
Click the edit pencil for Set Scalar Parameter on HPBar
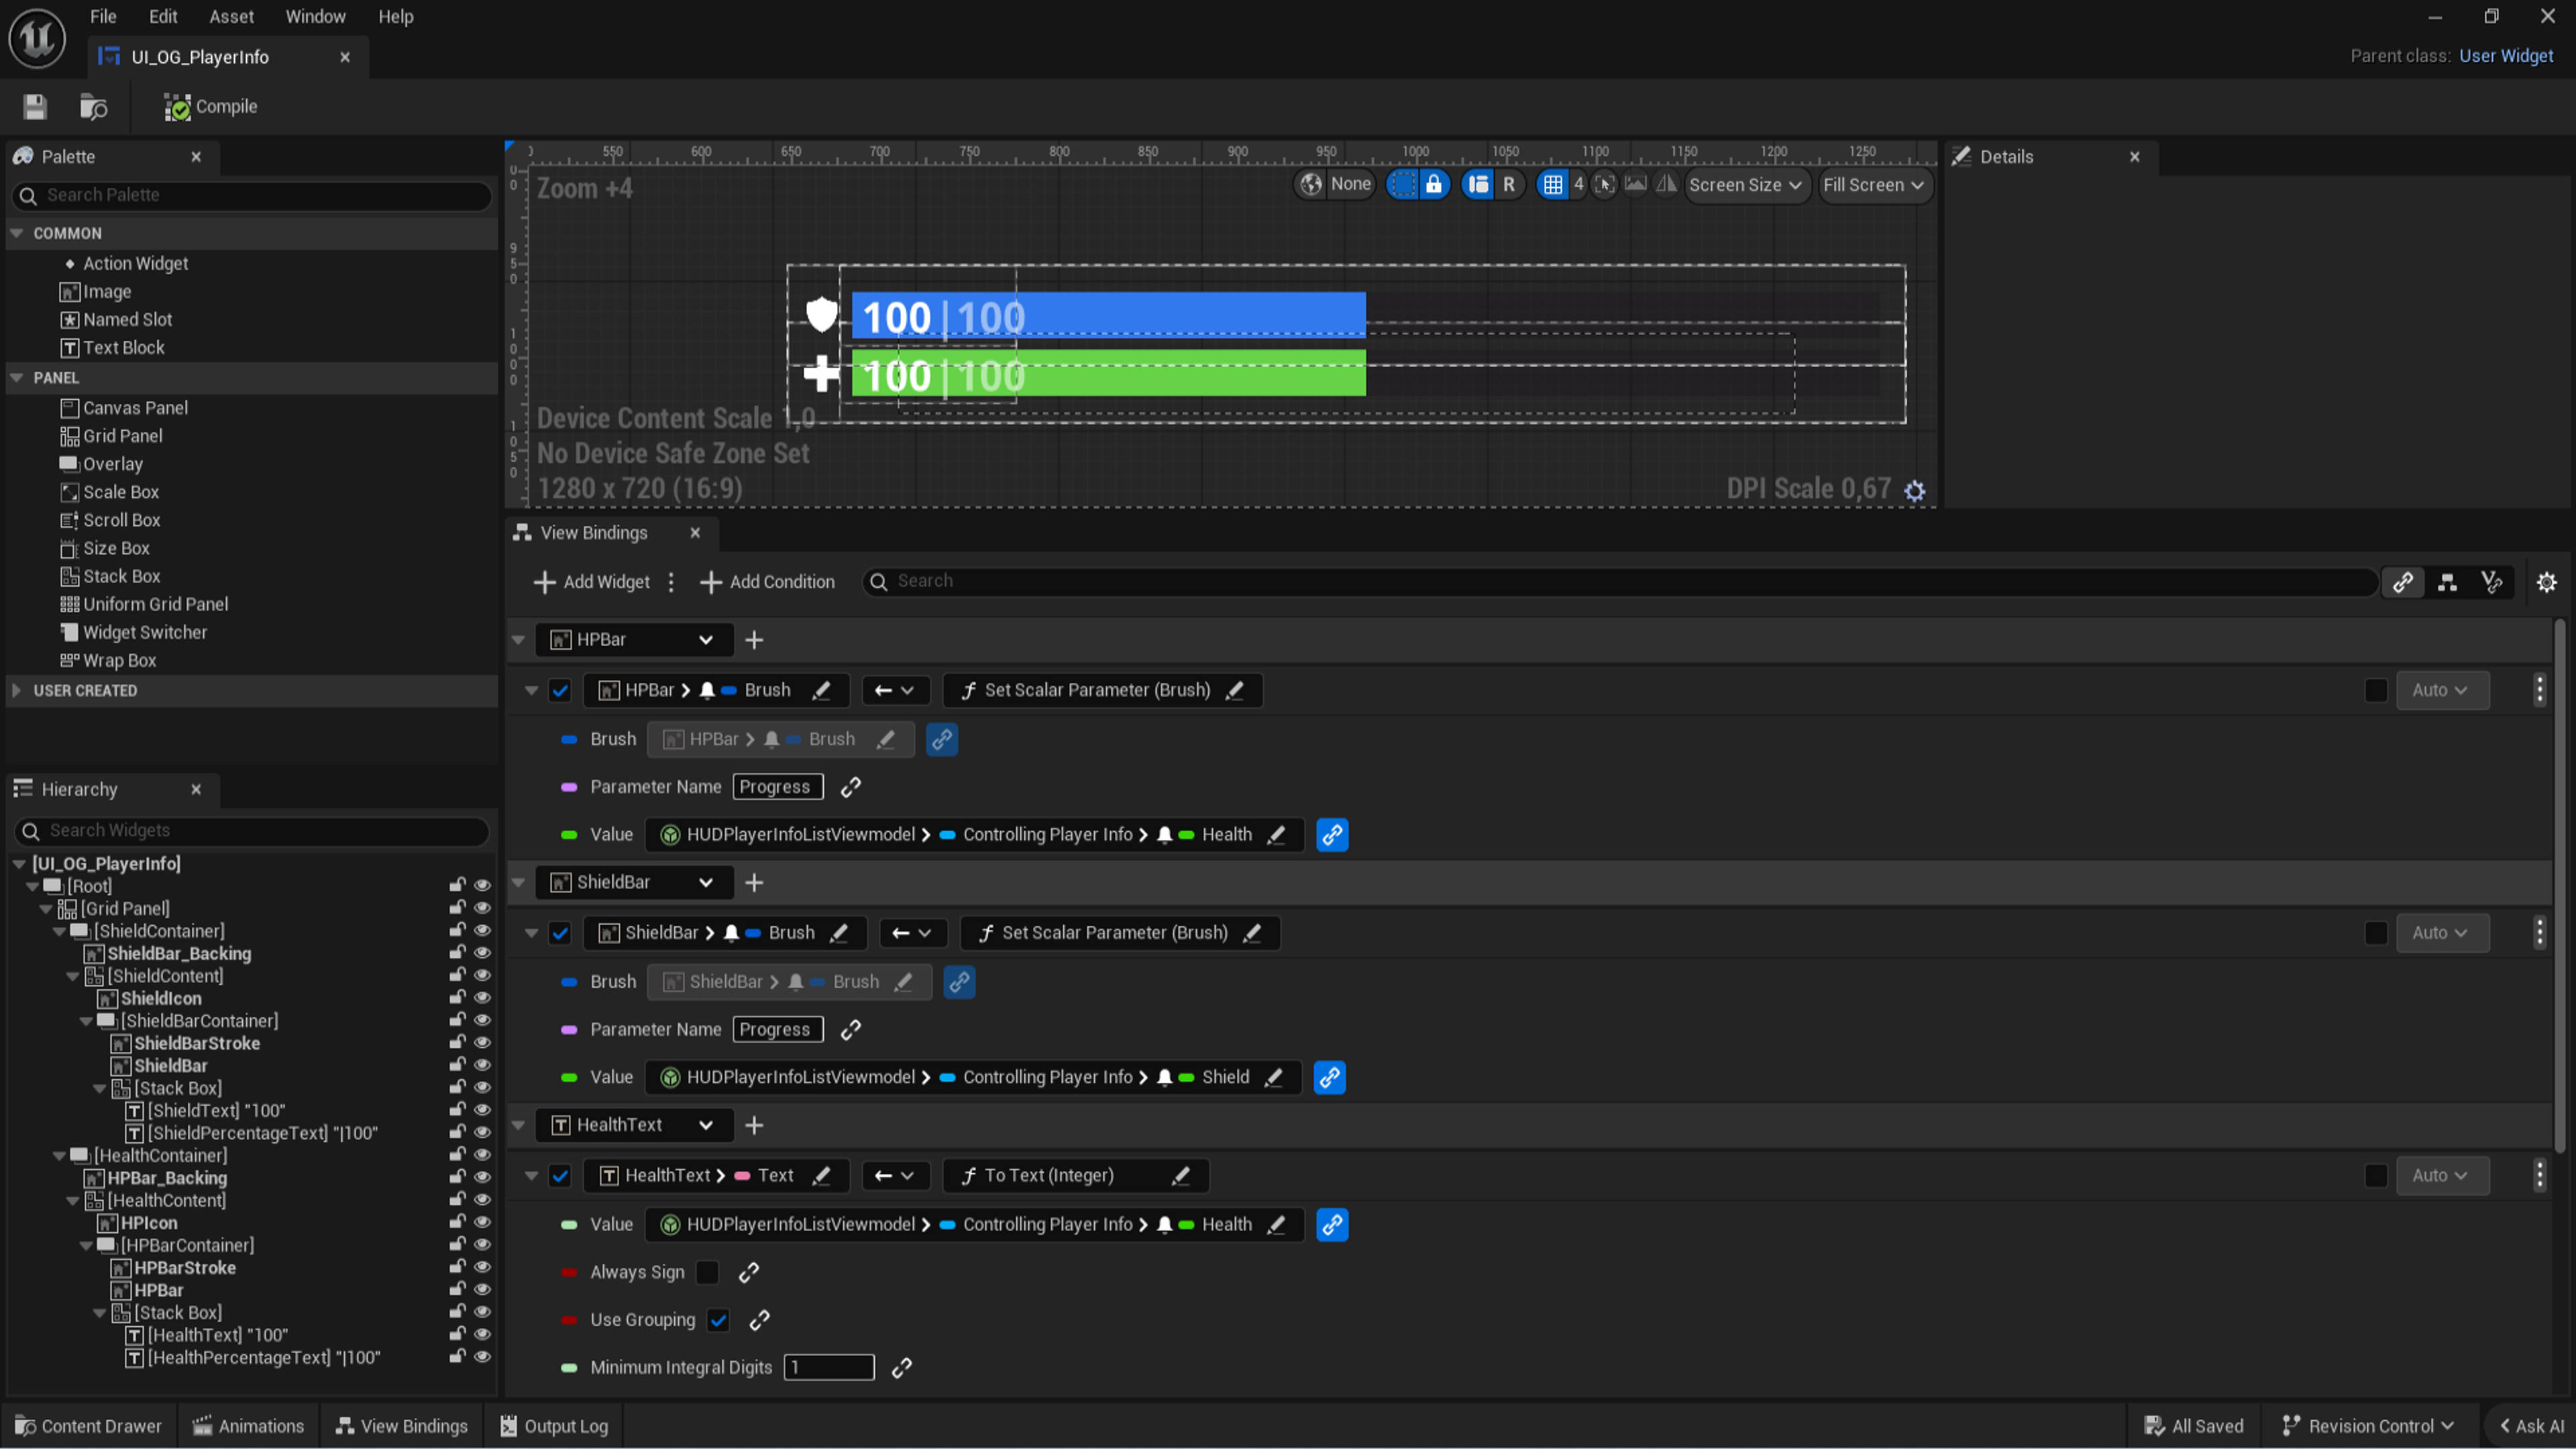pyautogui.click(x=1236, y=690)
